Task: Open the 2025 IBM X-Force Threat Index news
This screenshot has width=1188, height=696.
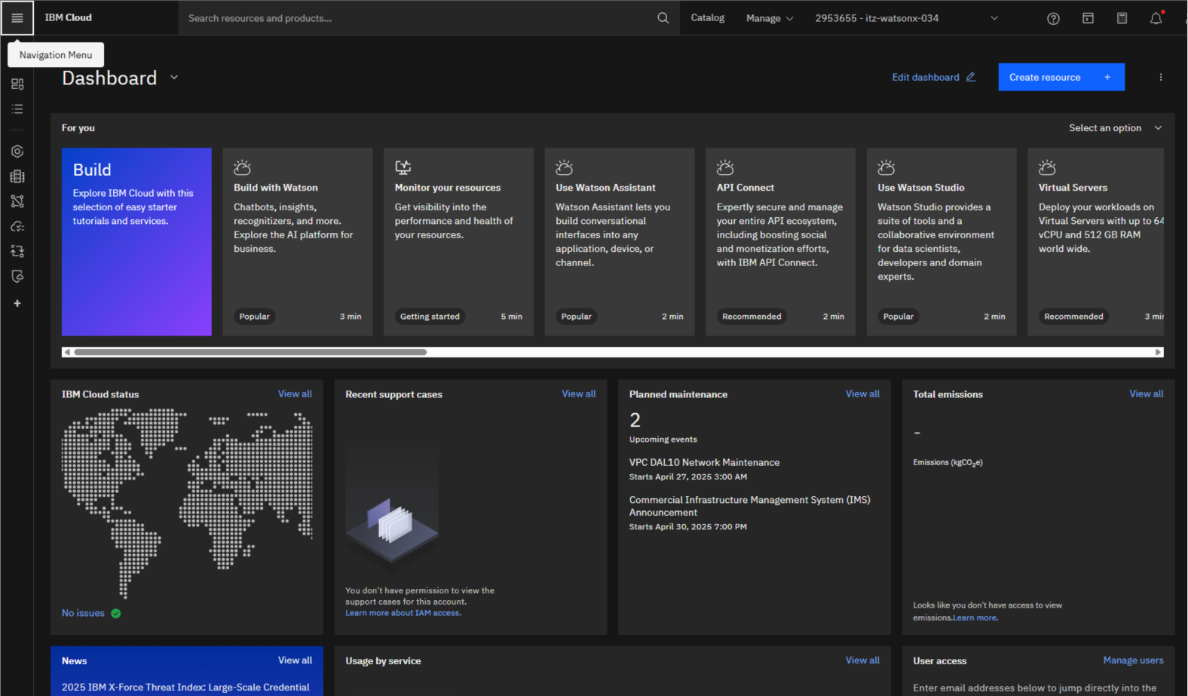Action: coord(186,687)
